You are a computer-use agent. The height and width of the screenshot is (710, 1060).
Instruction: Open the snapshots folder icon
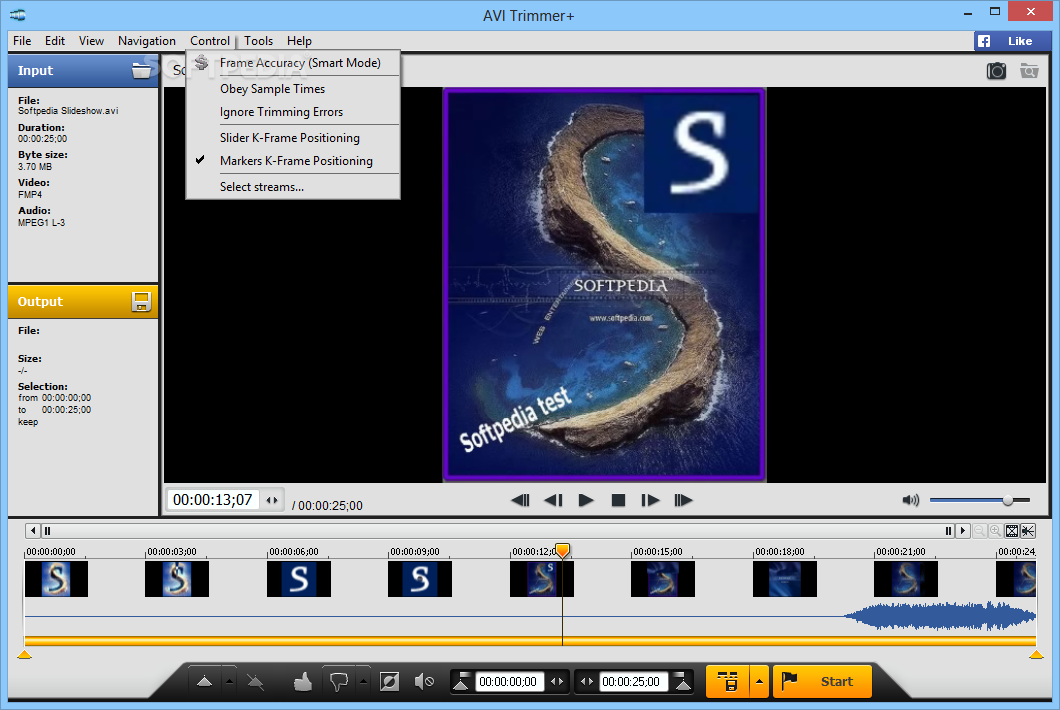pyautogui.click(x=1029, y=70)
